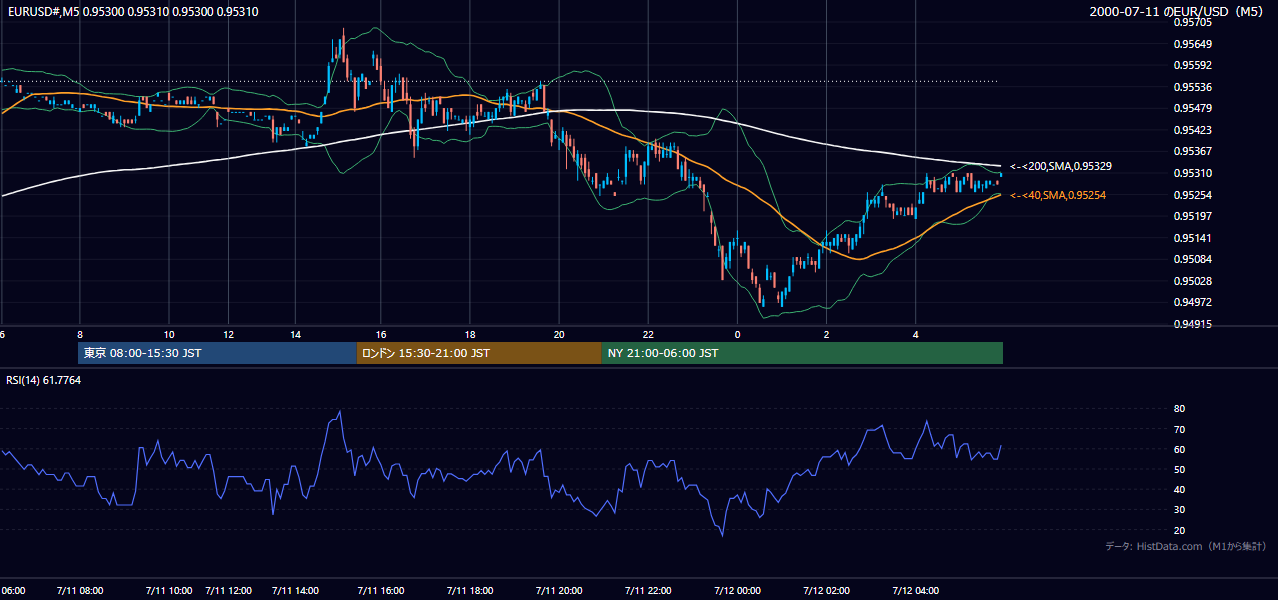This screenshot has width=1278, height=600.
Task: Click the HistData.com data source credit
Action: 1186,546
